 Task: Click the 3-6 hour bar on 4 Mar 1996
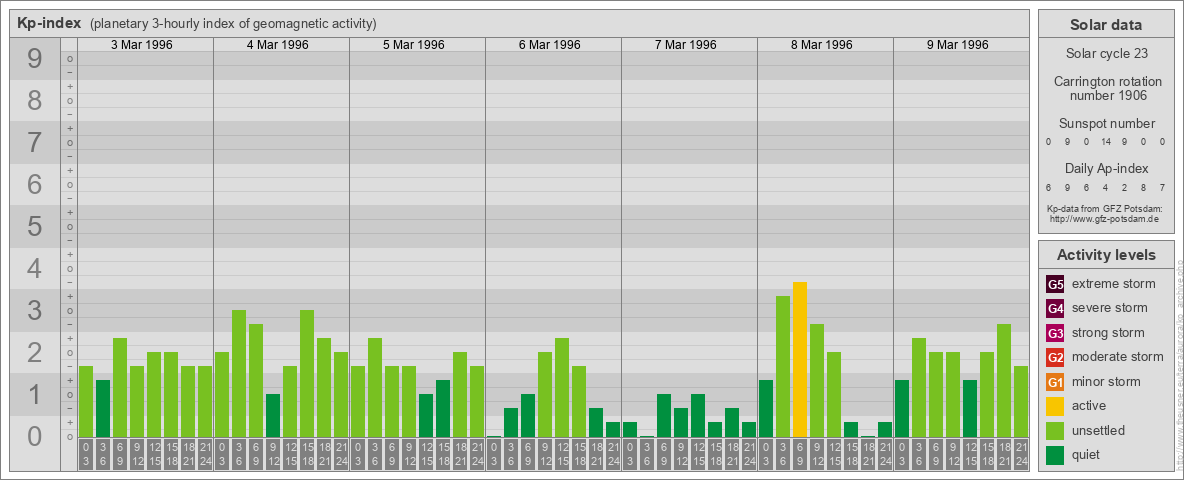tap(239, 374)
